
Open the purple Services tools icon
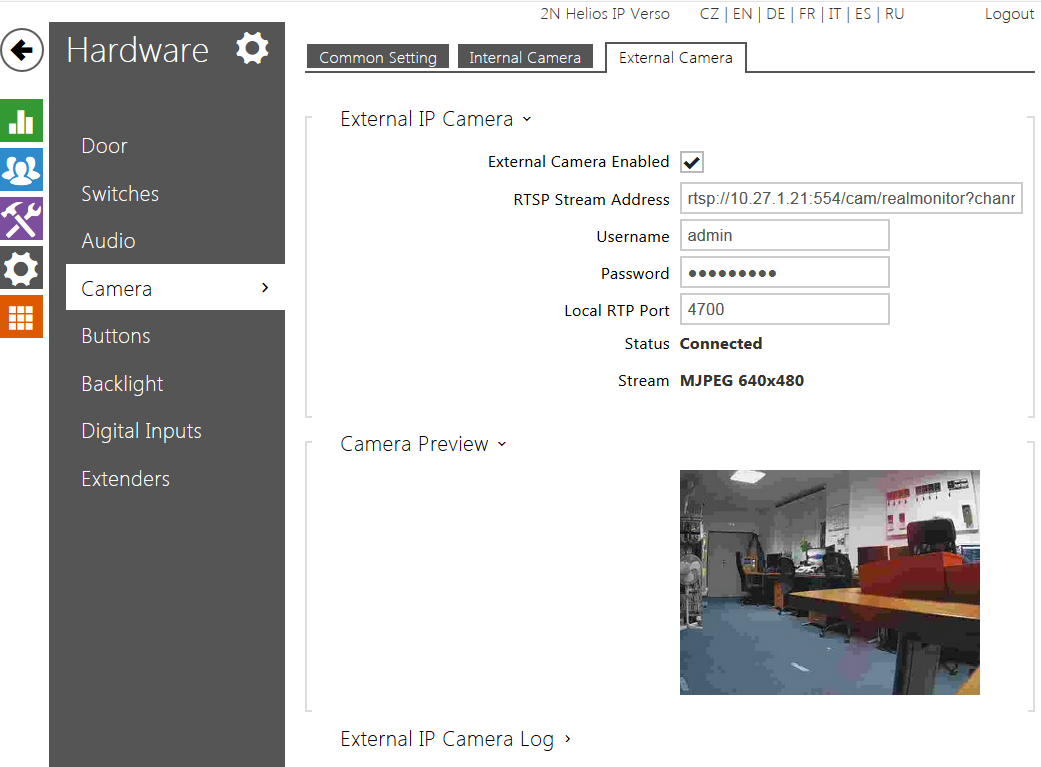[x=22, y=219]
